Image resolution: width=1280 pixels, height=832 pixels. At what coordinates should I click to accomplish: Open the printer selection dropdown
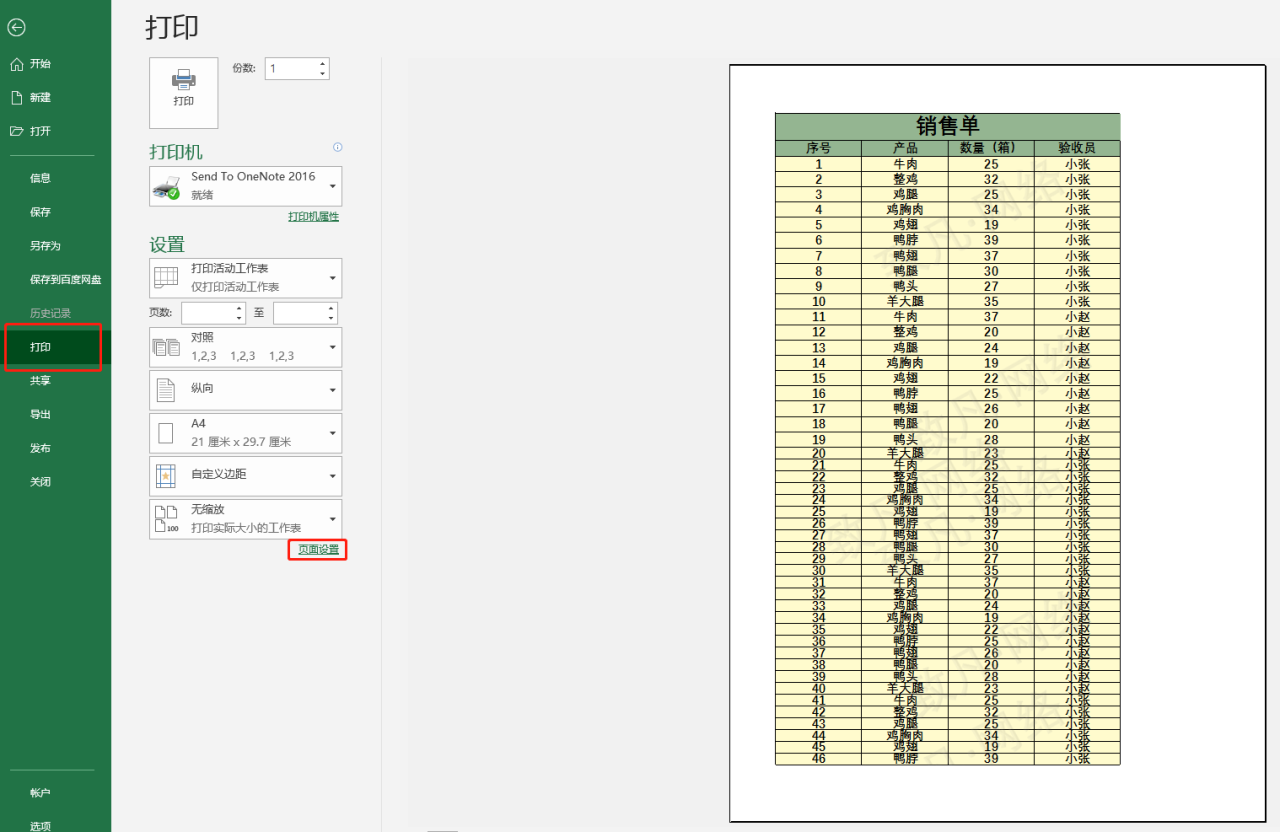332,186
